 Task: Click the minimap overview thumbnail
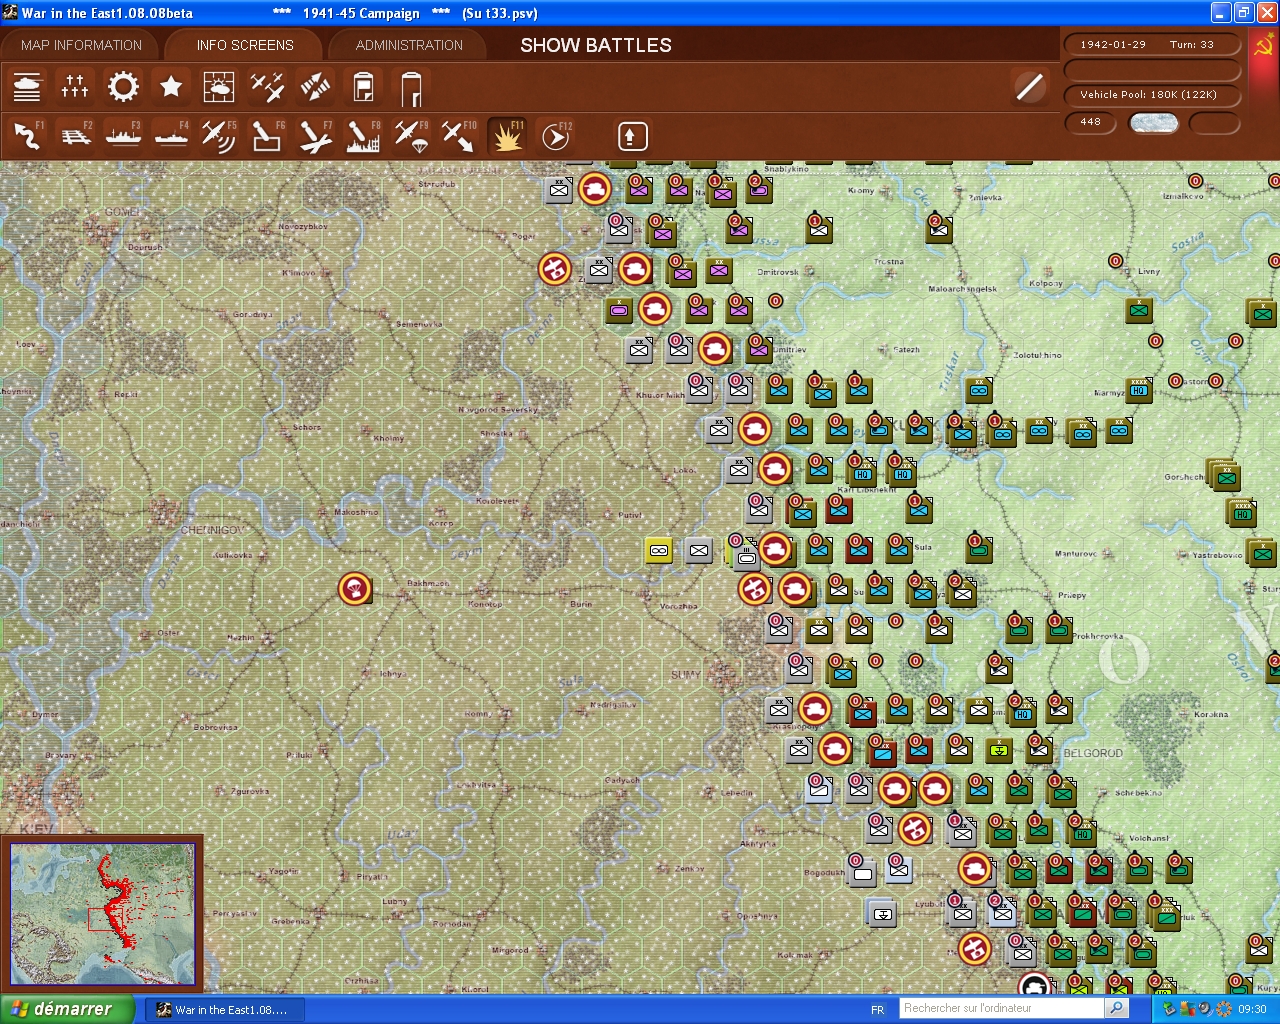point(102,914)
